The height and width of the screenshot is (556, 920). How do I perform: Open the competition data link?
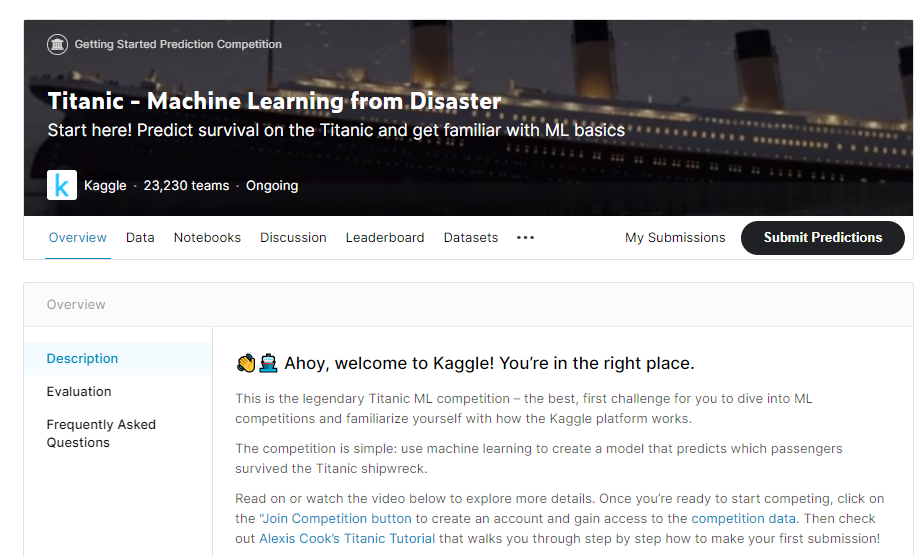tap(743, 518)
